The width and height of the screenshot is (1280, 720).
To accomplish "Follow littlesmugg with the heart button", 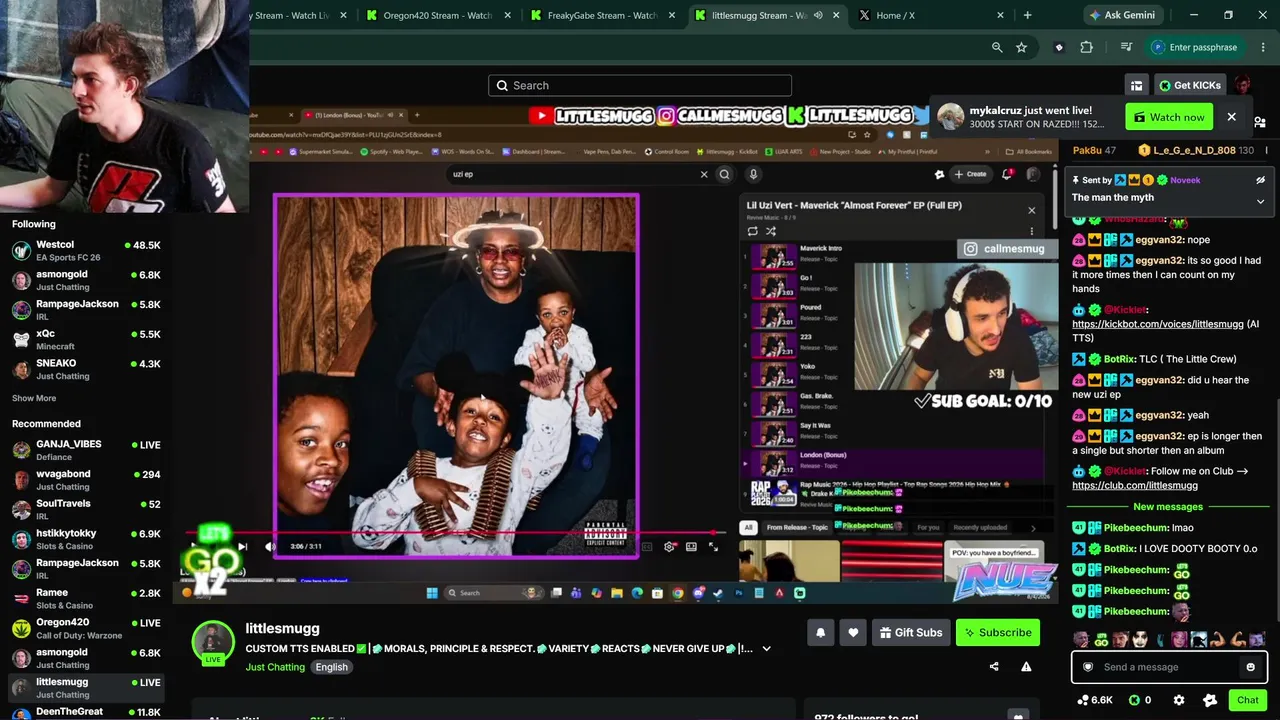I will (x=853, y=632).
